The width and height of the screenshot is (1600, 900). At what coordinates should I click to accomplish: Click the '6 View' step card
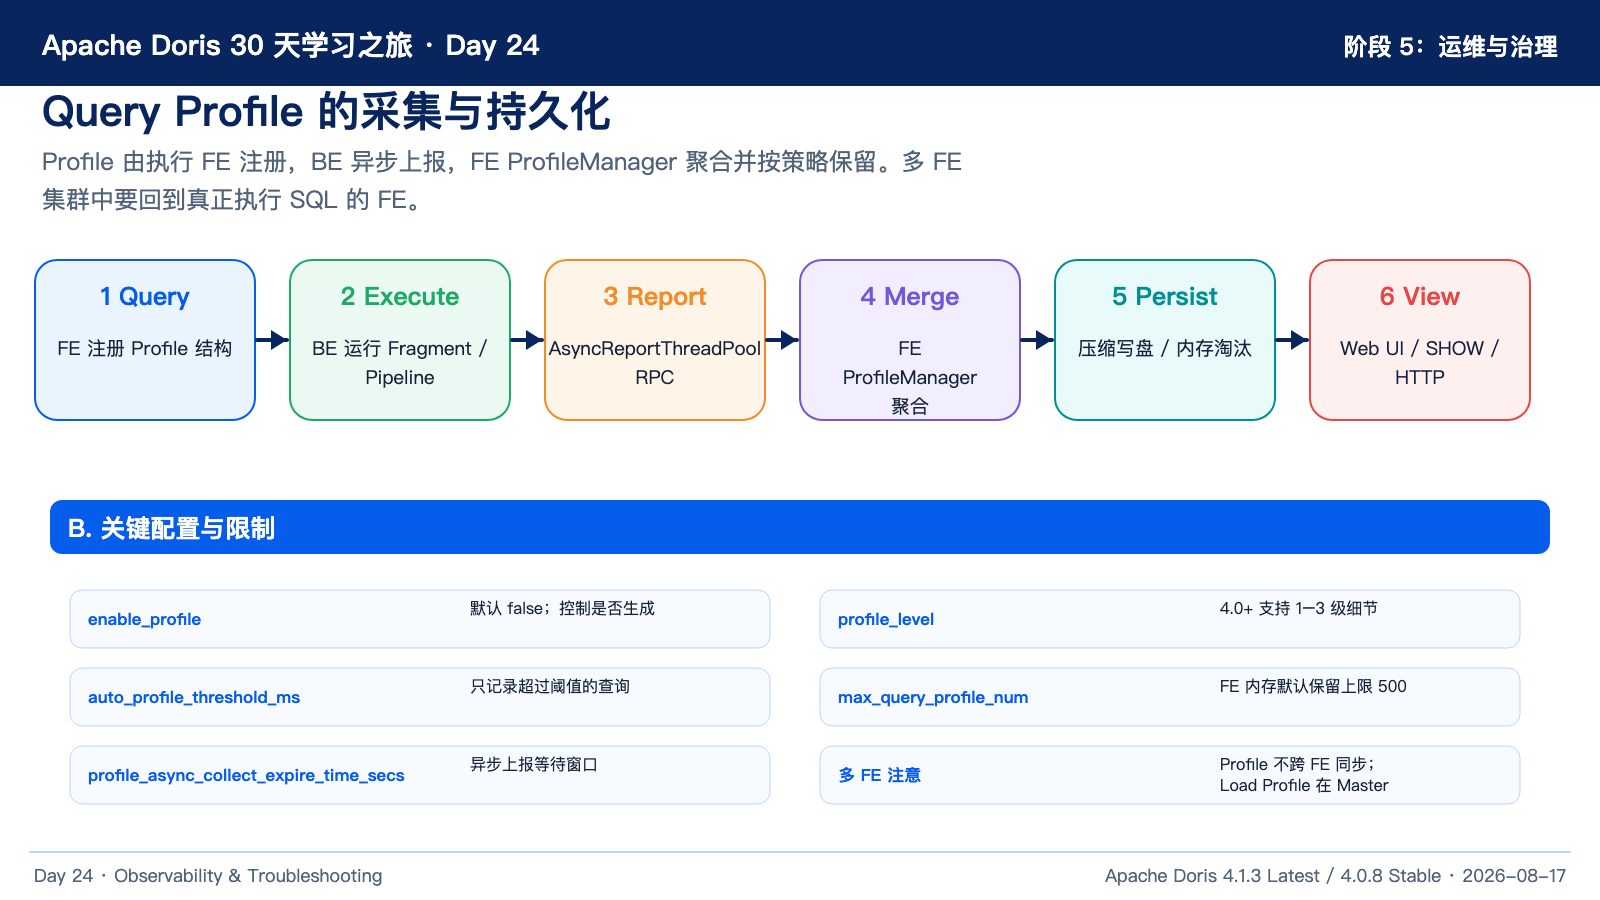pos(1420,340)
